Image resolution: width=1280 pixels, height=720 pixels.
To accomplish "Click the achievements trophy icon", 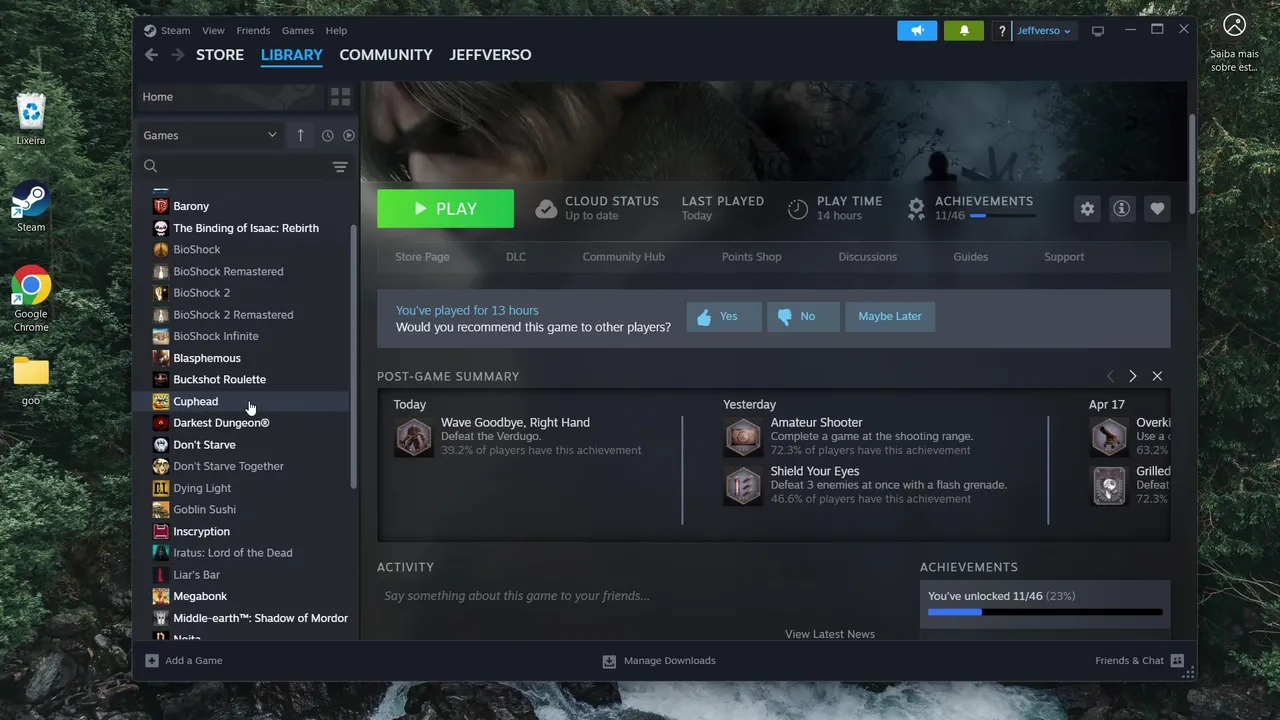I will tap(916, 209).
